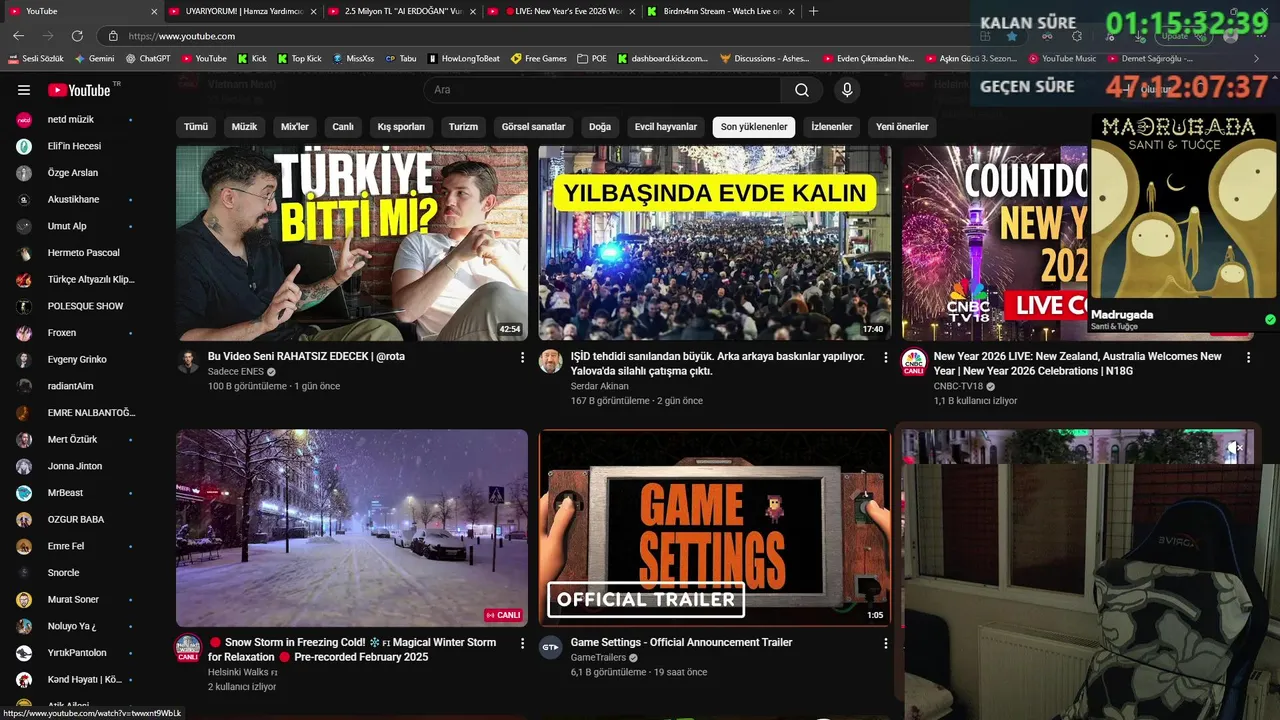
Task: Open Sadece ENES channel avatar
Action: 188,362
